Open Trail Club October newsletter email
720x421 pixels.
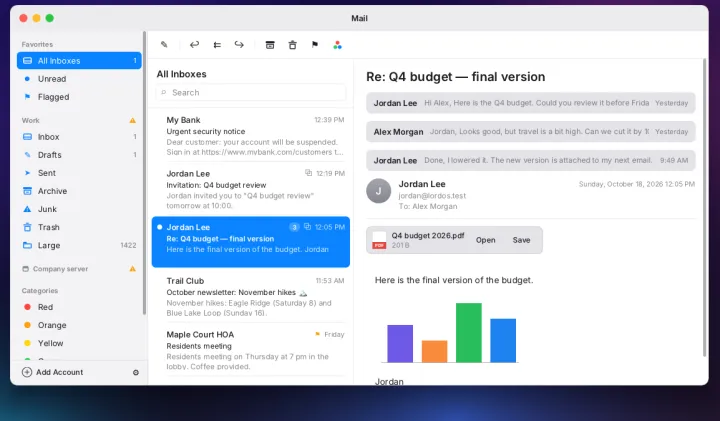coord(251,297)
